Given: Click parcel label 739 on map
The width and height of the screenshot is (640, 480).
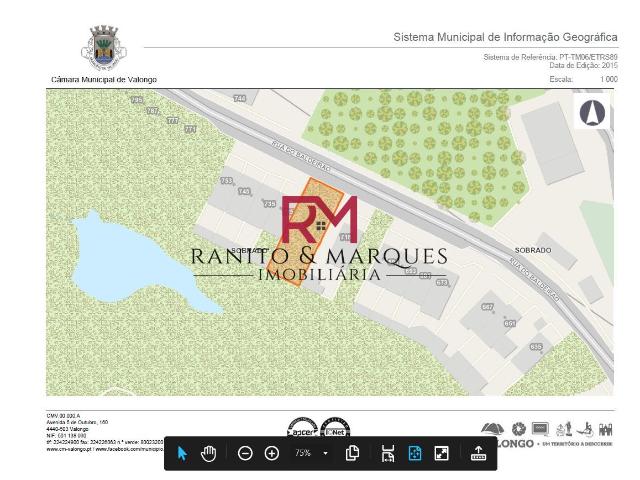Looking at the screenshot, I should tap(269, 203).
